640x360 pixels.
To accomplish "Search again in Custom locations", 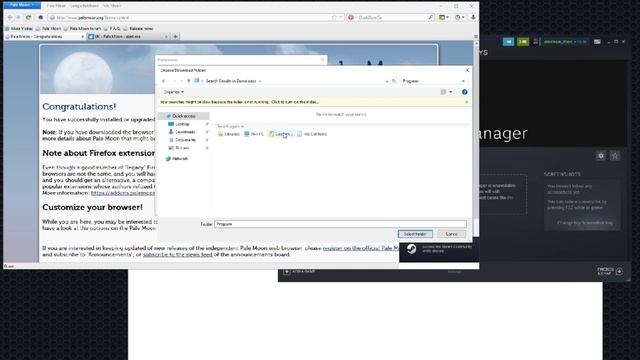I will [281, 134].
